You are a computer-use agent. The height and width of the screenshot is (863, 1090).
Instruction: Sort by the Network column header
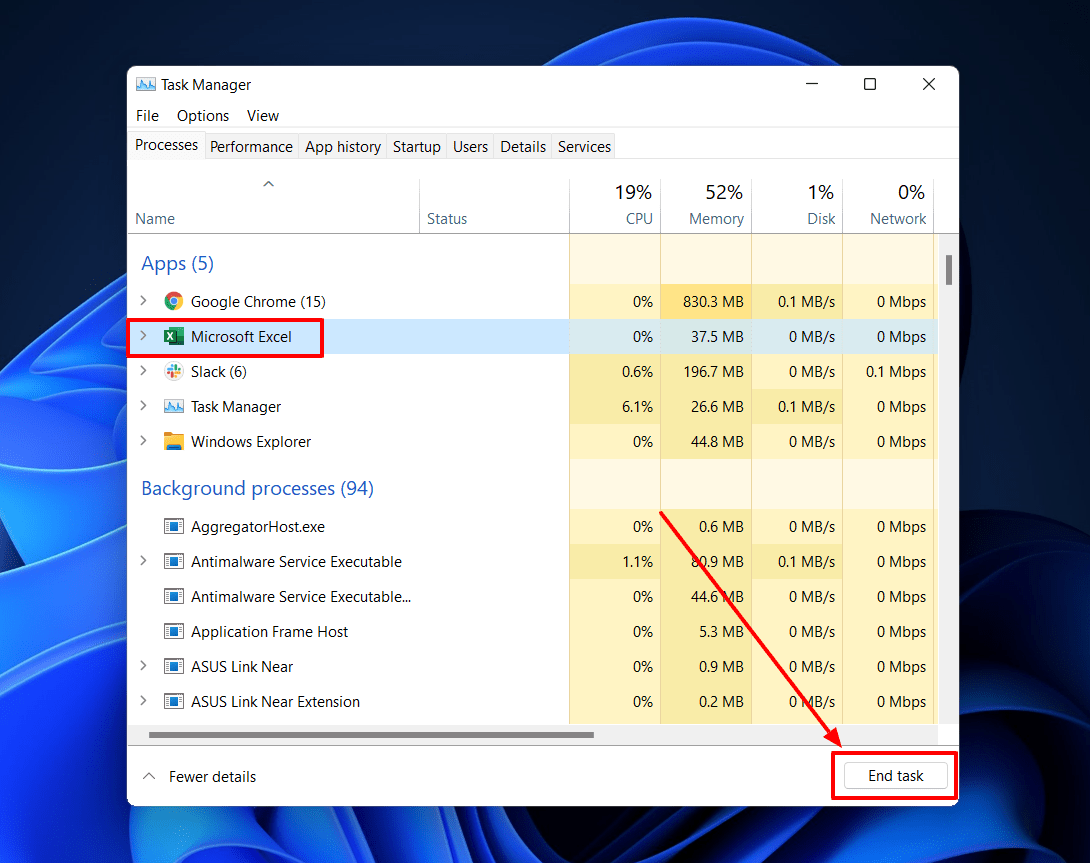pyautogui.click(x=888, y=205)
